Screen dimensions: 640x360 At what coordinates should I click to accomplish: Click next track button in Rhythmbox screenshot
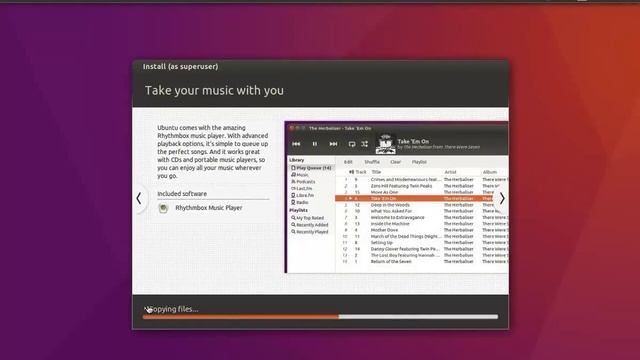[x=333, y=144]
